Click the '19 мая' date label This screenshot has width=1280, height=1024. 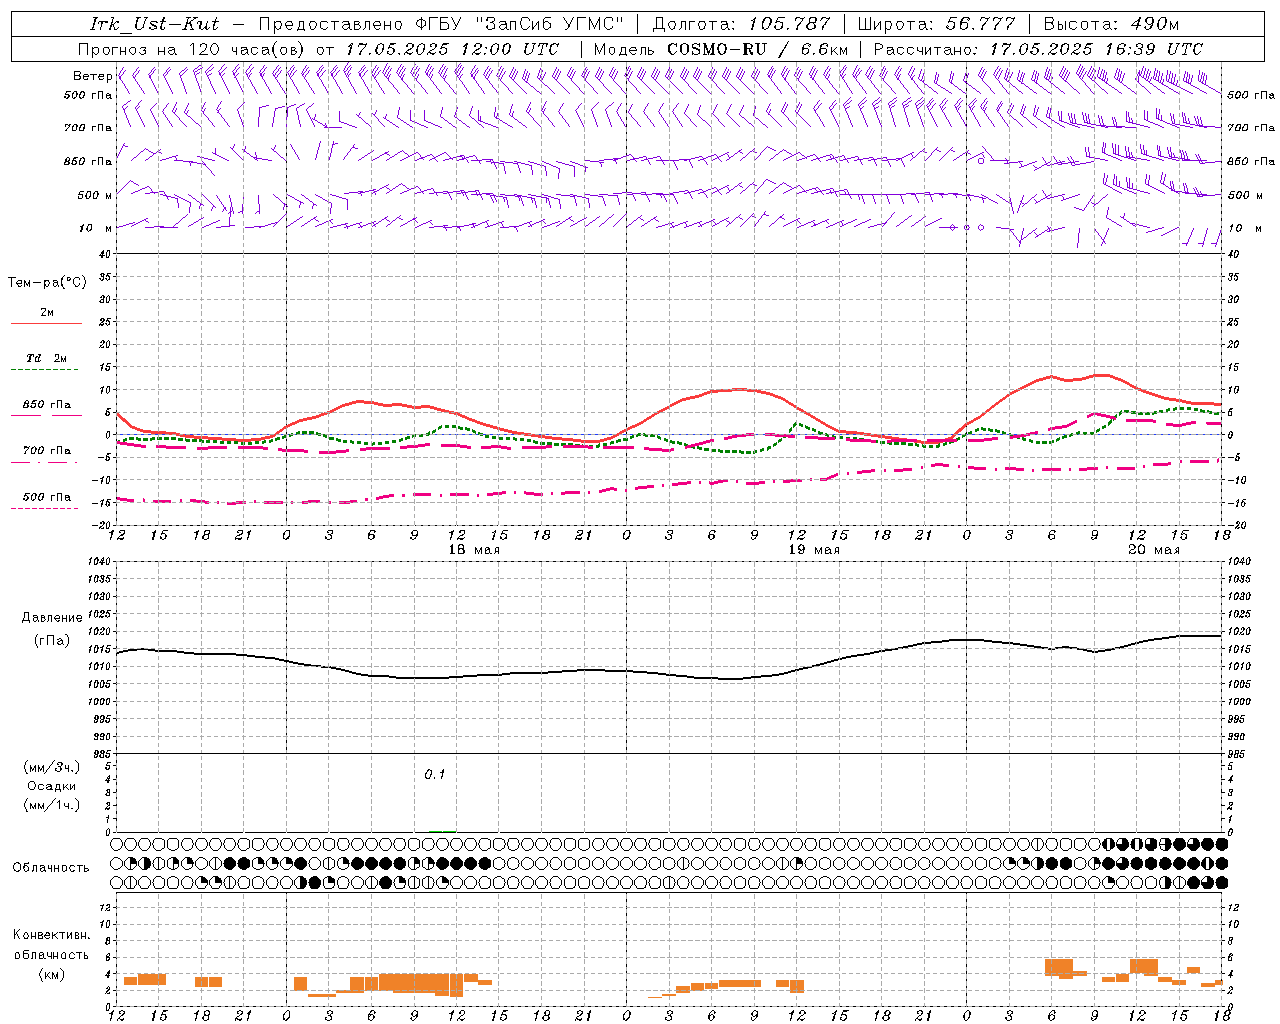814,550
